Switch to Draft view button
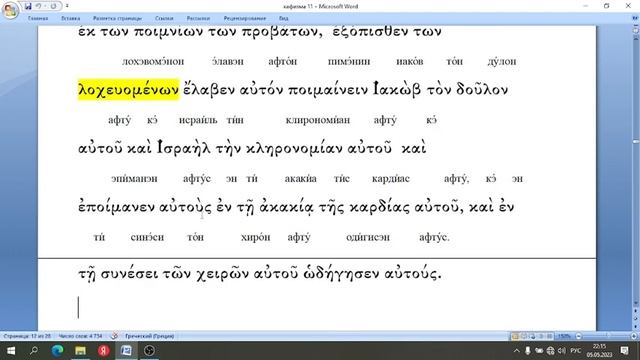 pos(550,336)
